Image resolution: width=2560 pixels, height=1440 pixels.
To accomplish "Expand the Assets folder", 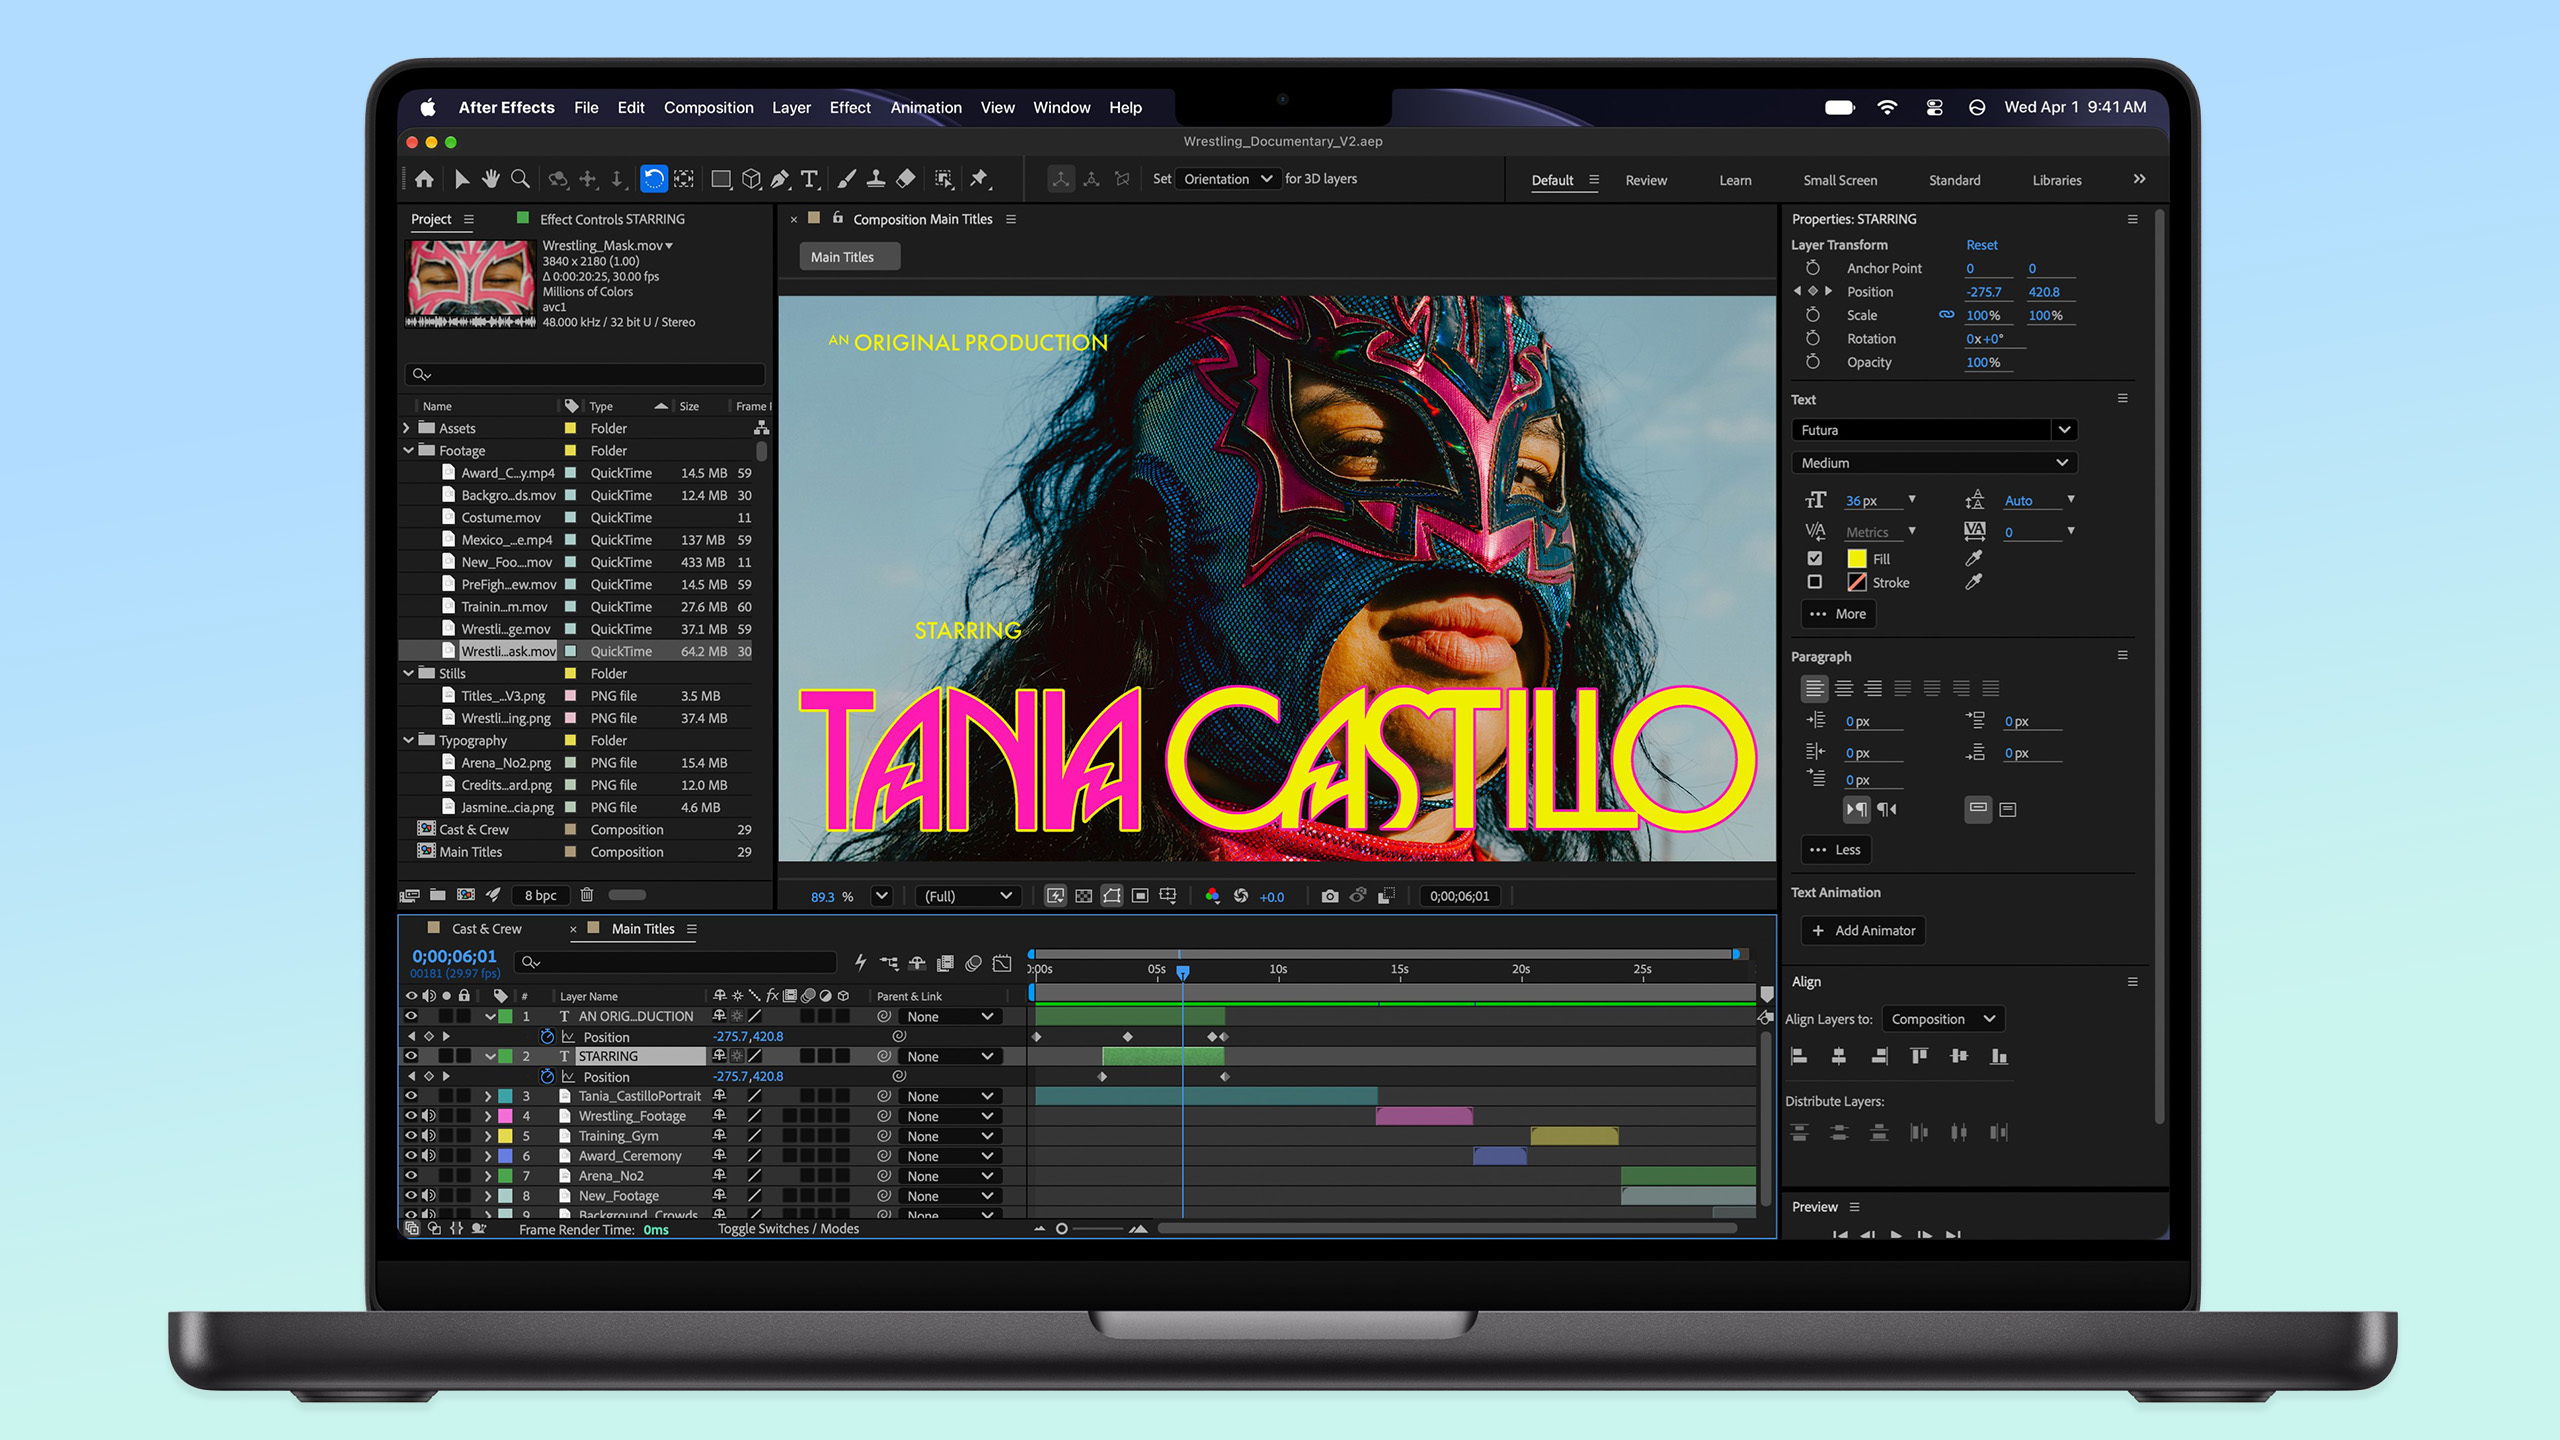I will click(406, 428).
